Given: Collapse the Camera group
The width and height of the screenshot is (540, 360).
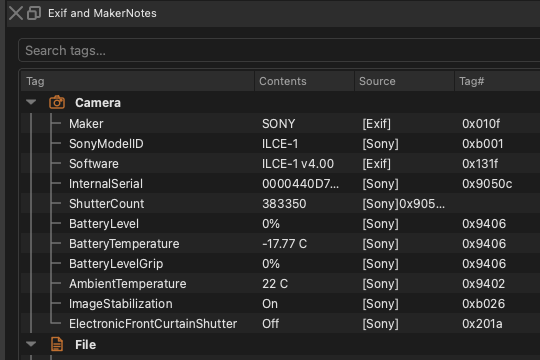Looking at the screenshot, I should 31,102.
